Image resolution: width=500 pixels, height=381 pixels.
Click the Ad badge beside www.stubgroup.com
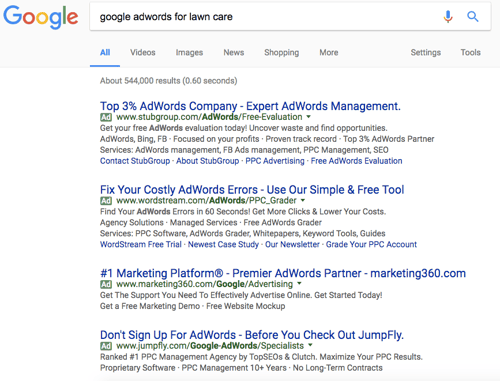[x=106, y=117]
